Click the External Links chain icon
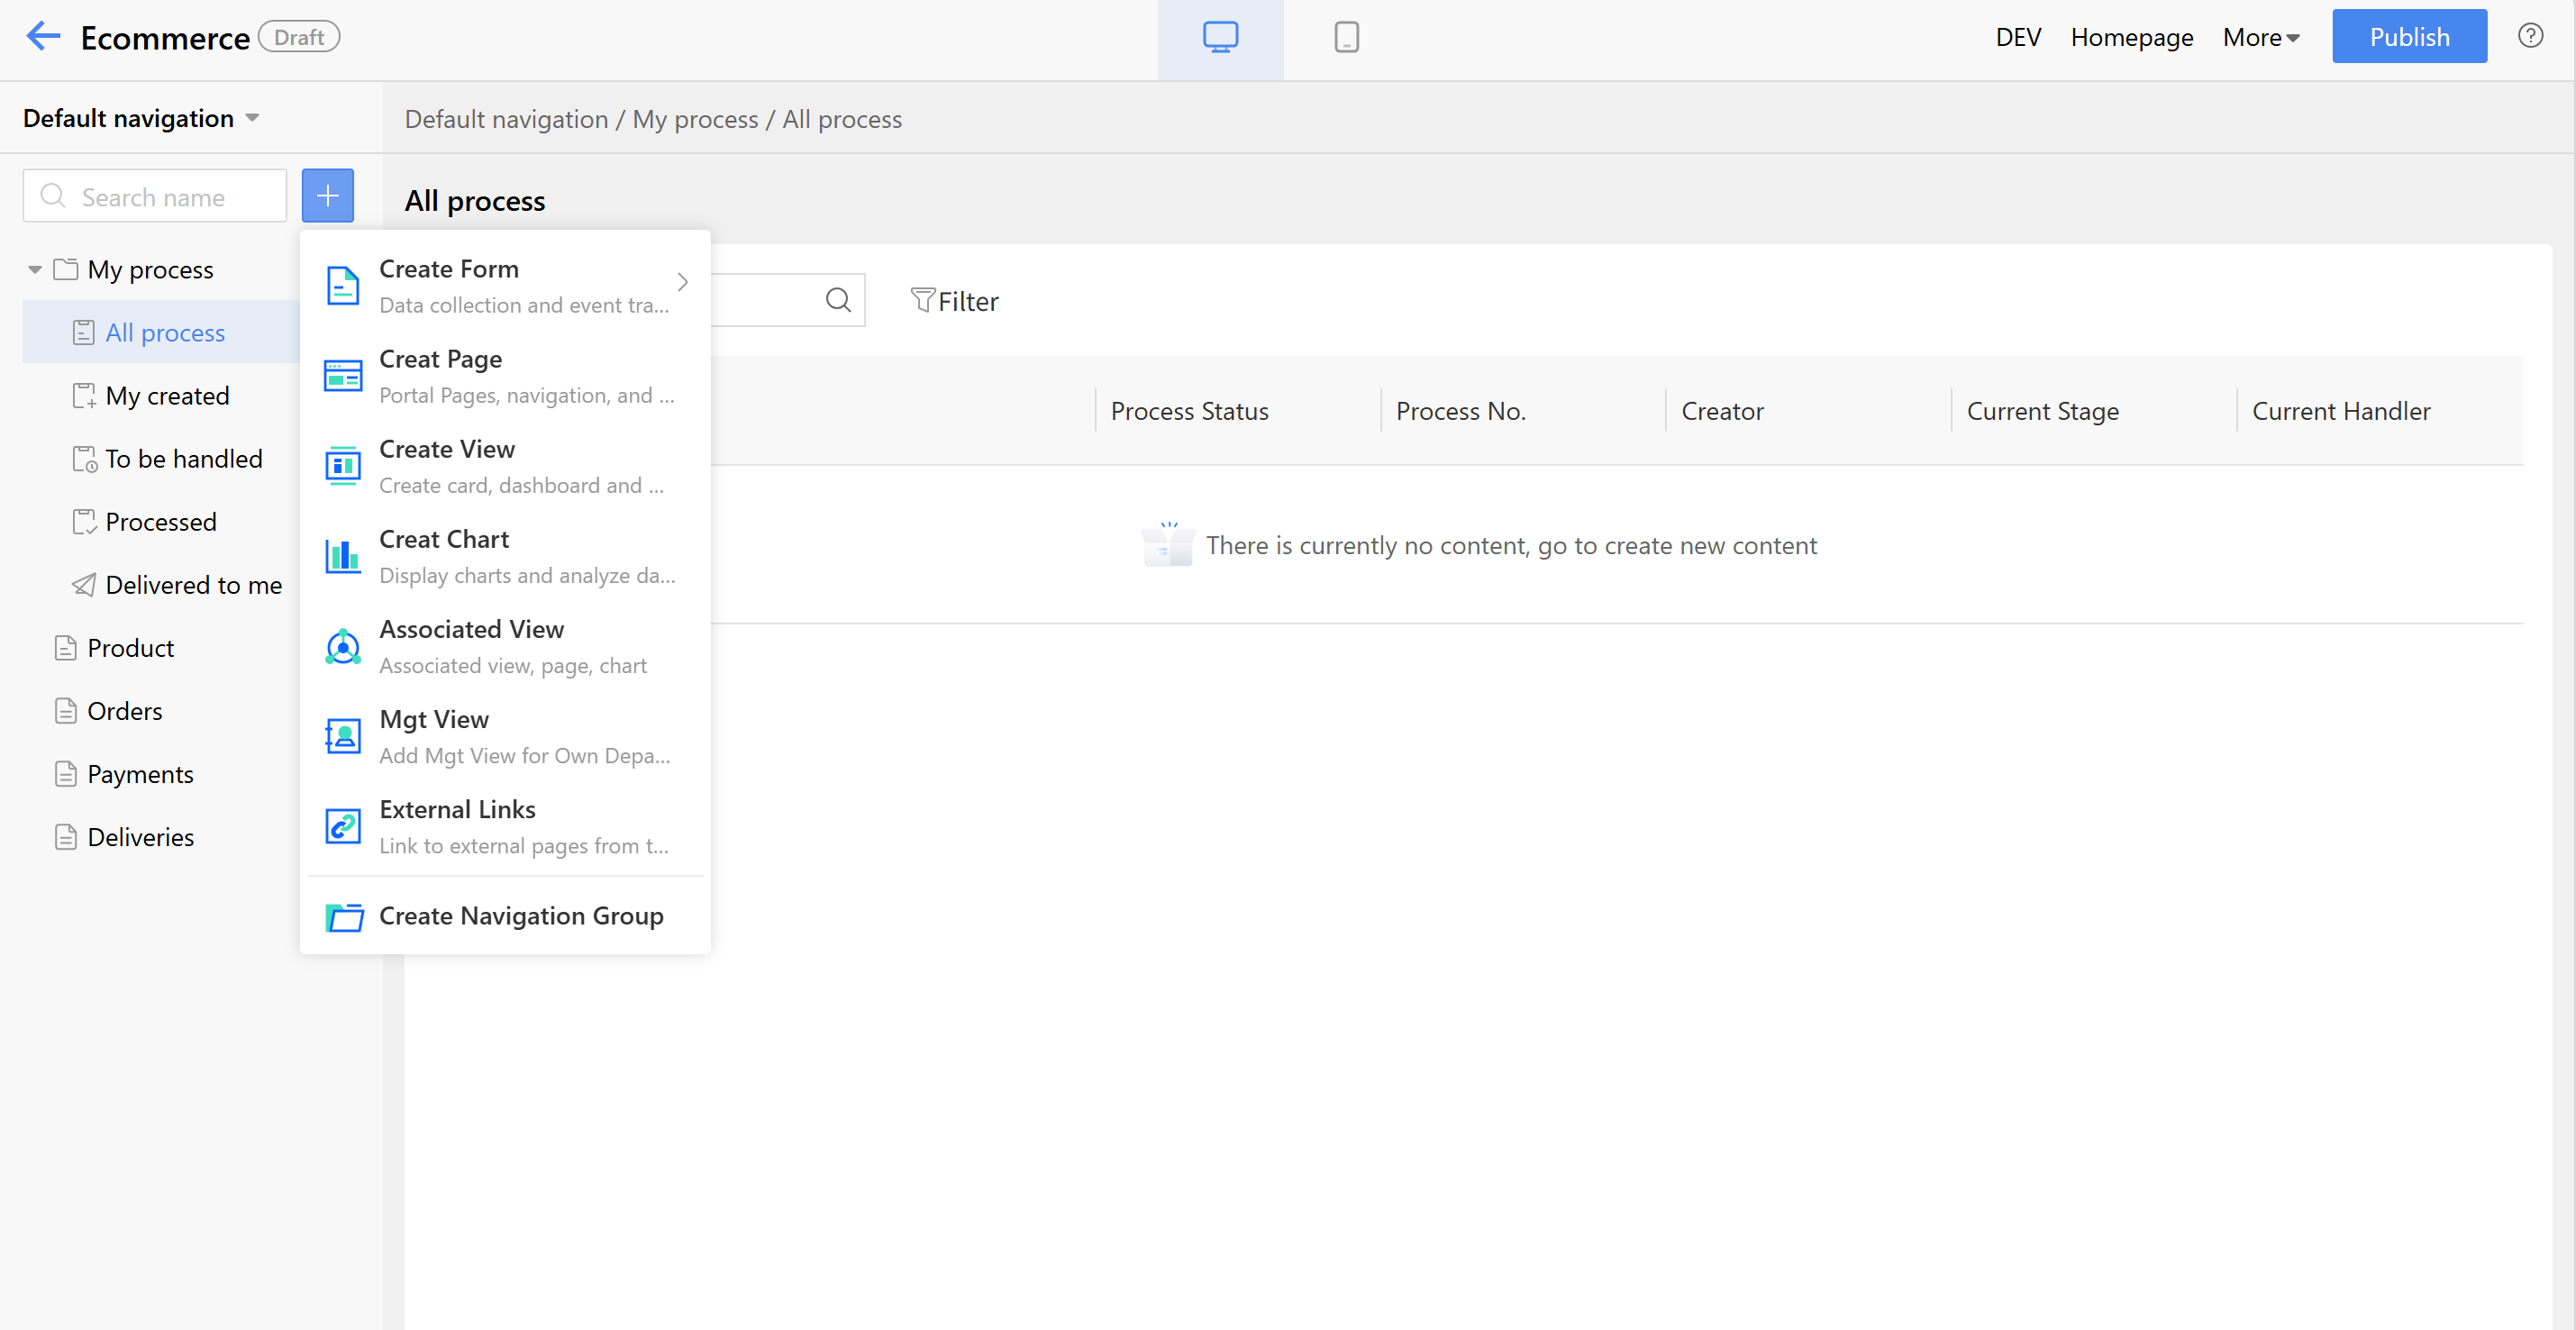 click(x=343, y=826)
